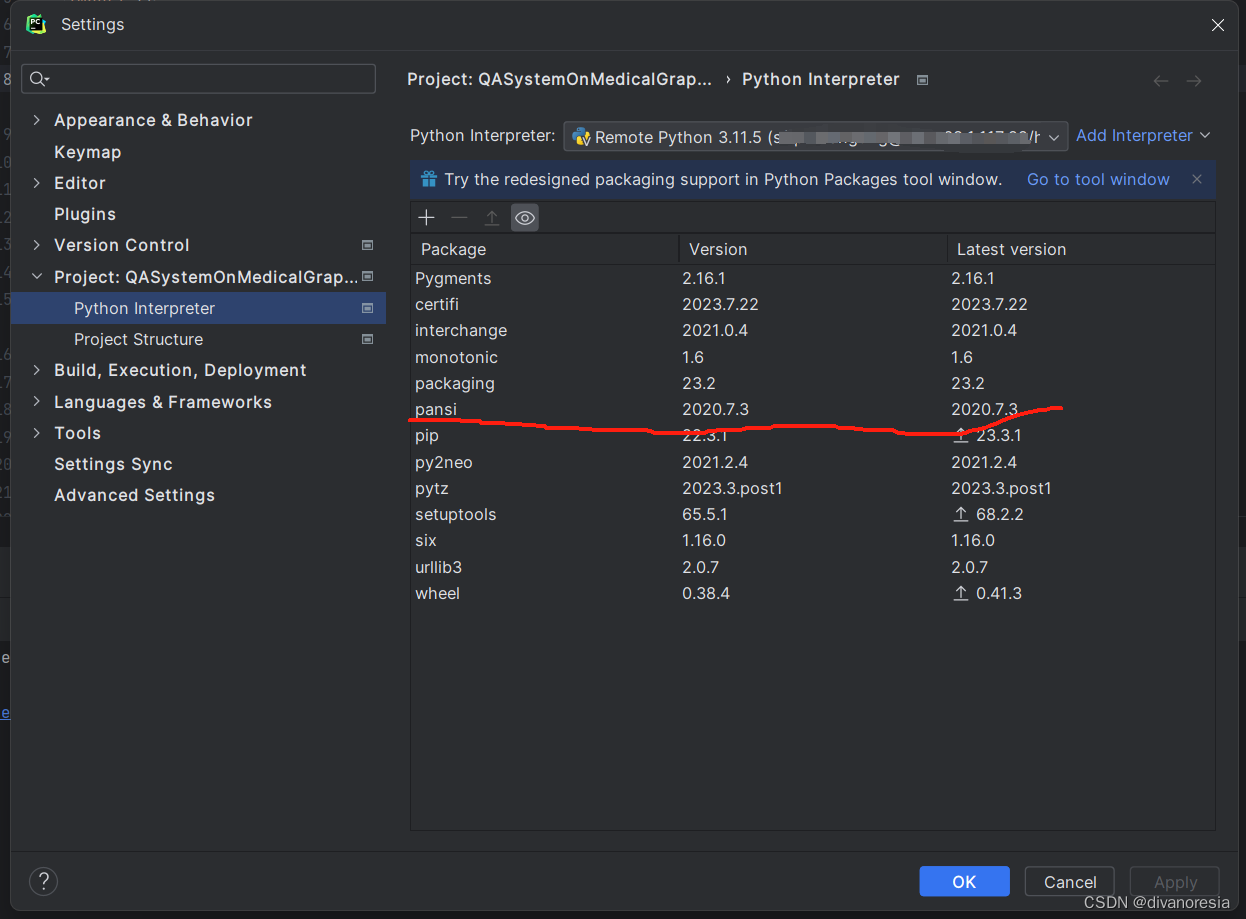Screen dimensions: 1246x919
Task: Collapse the Project: QASystemOnMedicalGrap node
Action: click(37, 276)
